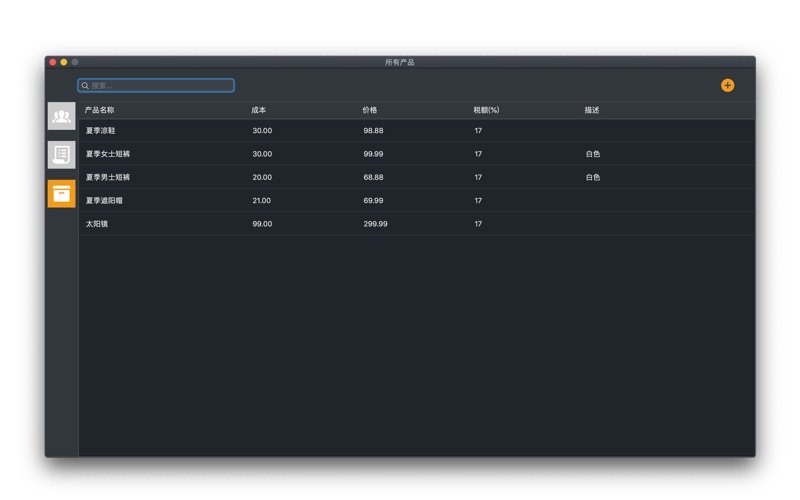Open the invoices document section in the sidebar
The height and width of the screenshot is (500, 800).
61,155
